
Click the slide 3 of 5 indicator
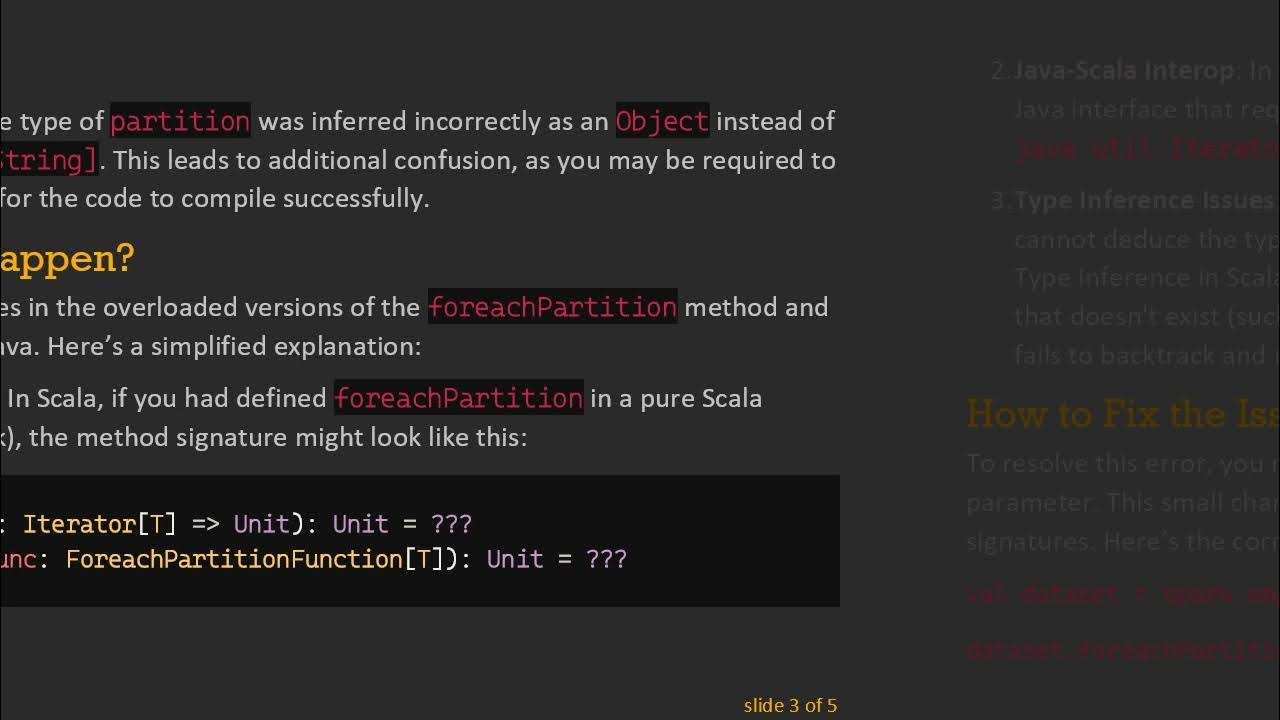click(x=790, y=705)
